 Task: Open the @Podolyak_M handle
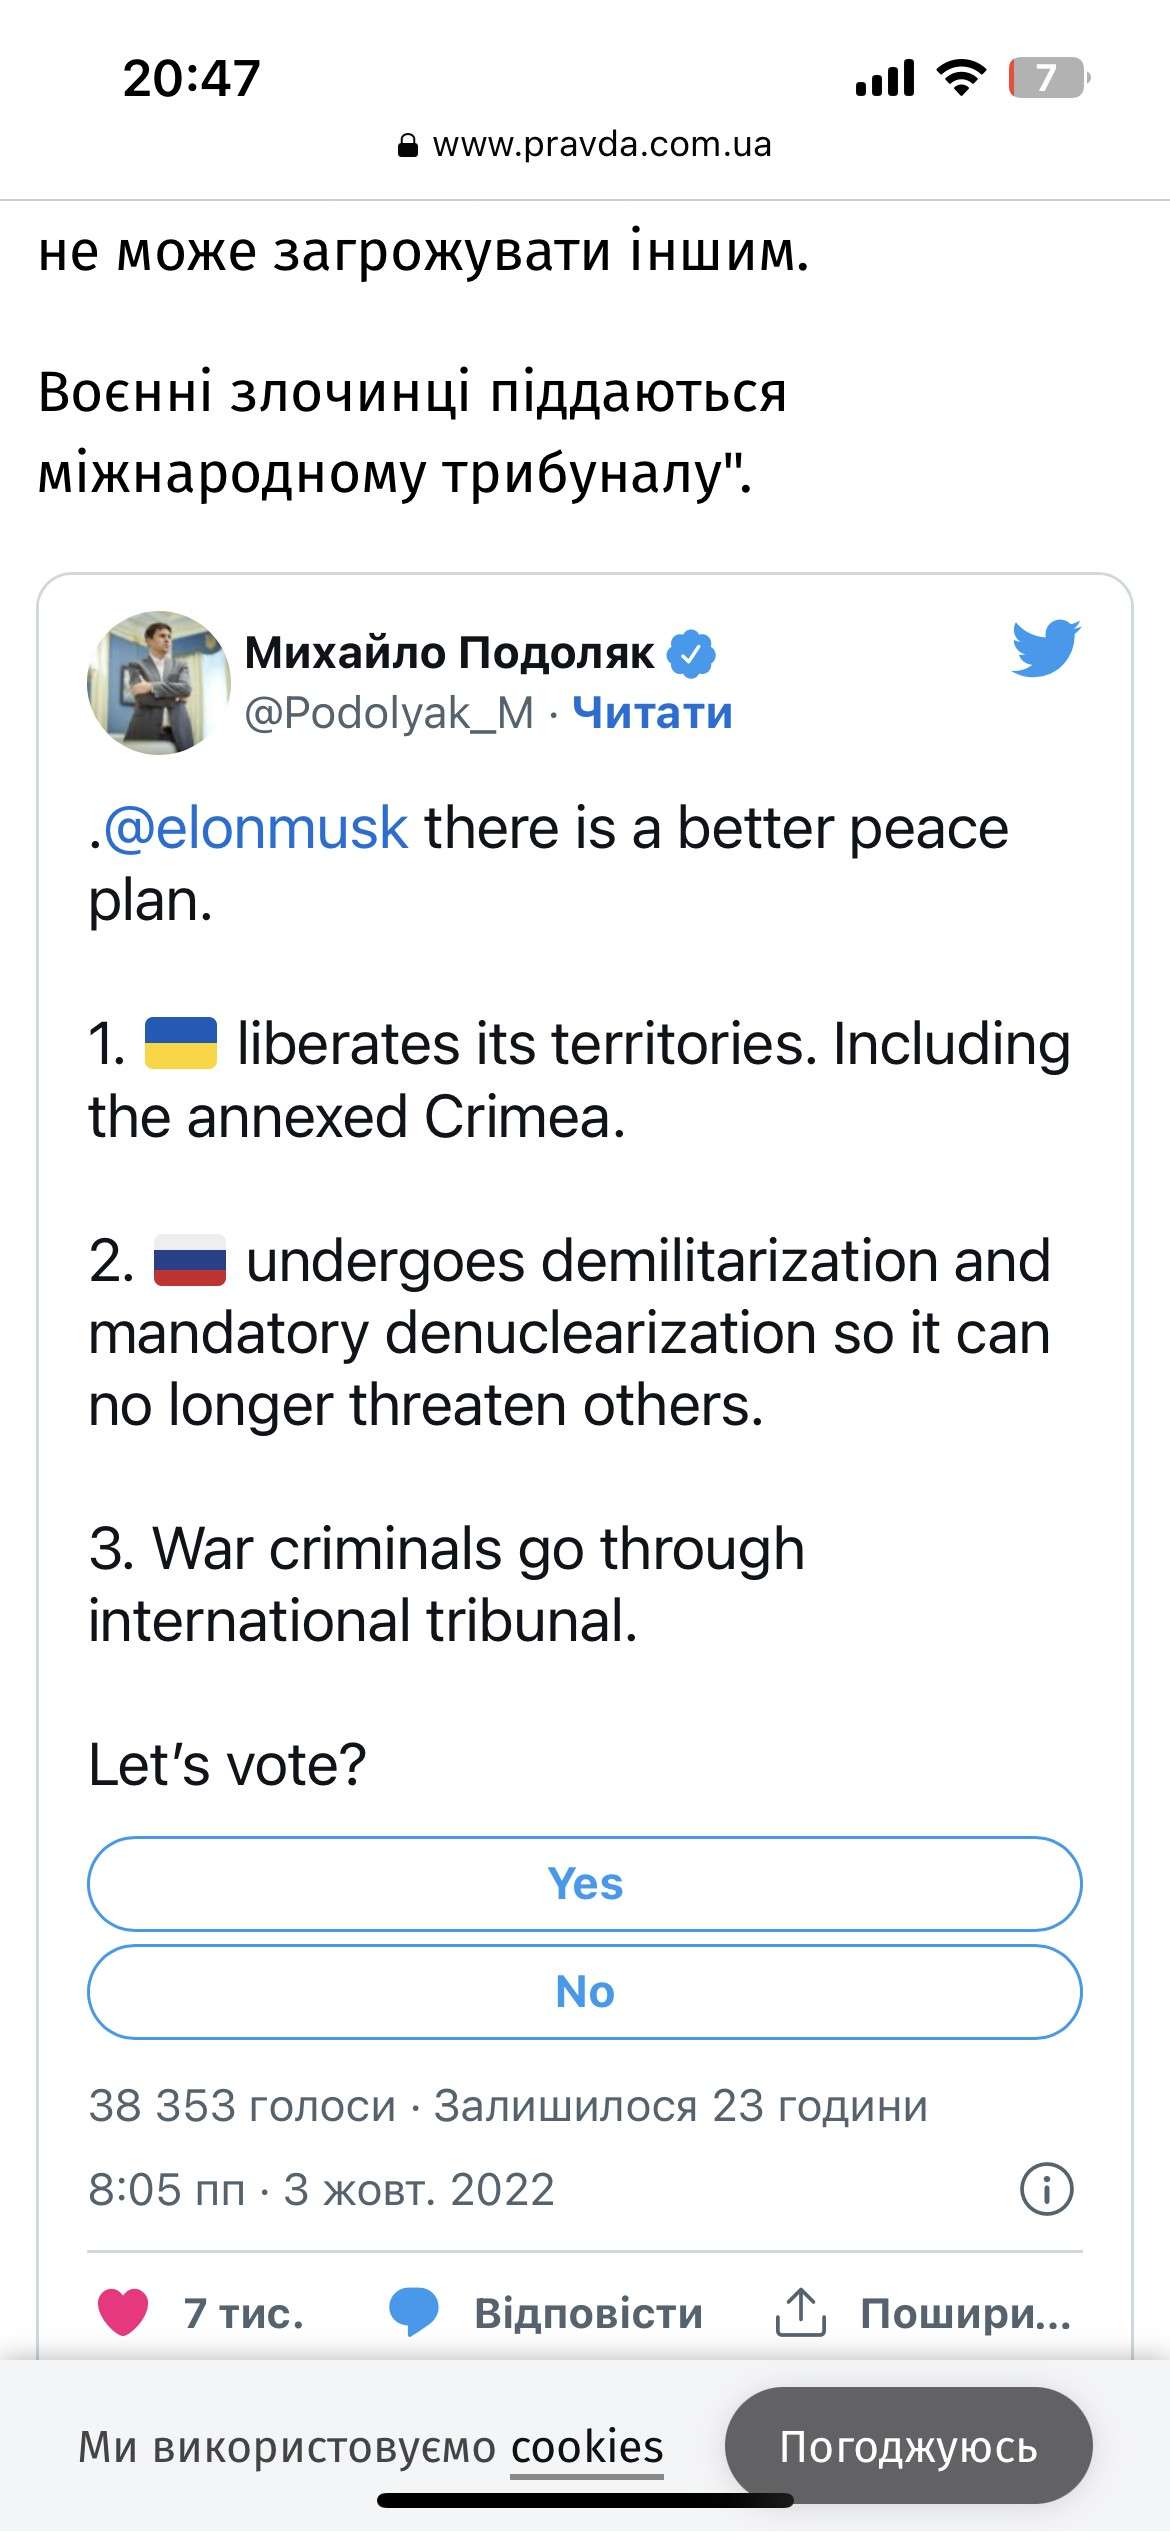pyautogui.click(x=389, y=713)
